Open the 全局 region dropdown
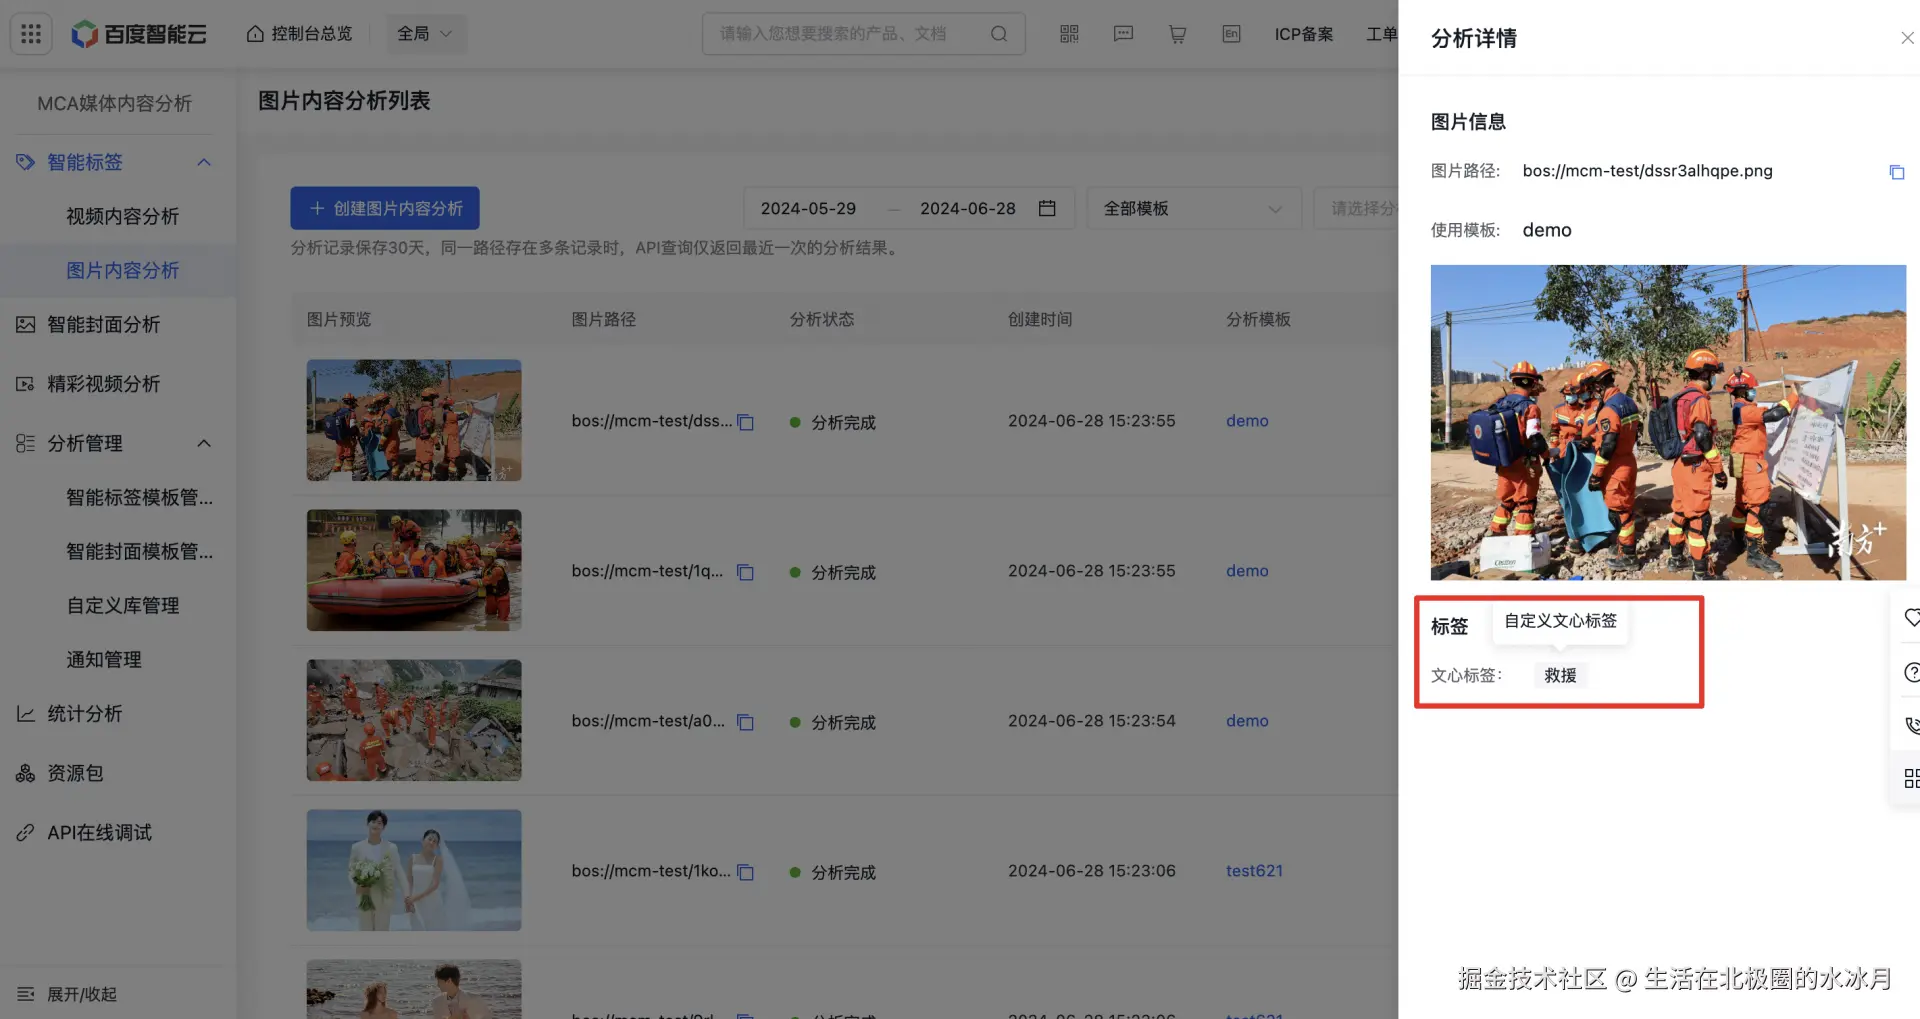The width and height of the screenshot is (1920, 1019). [425, 34]
